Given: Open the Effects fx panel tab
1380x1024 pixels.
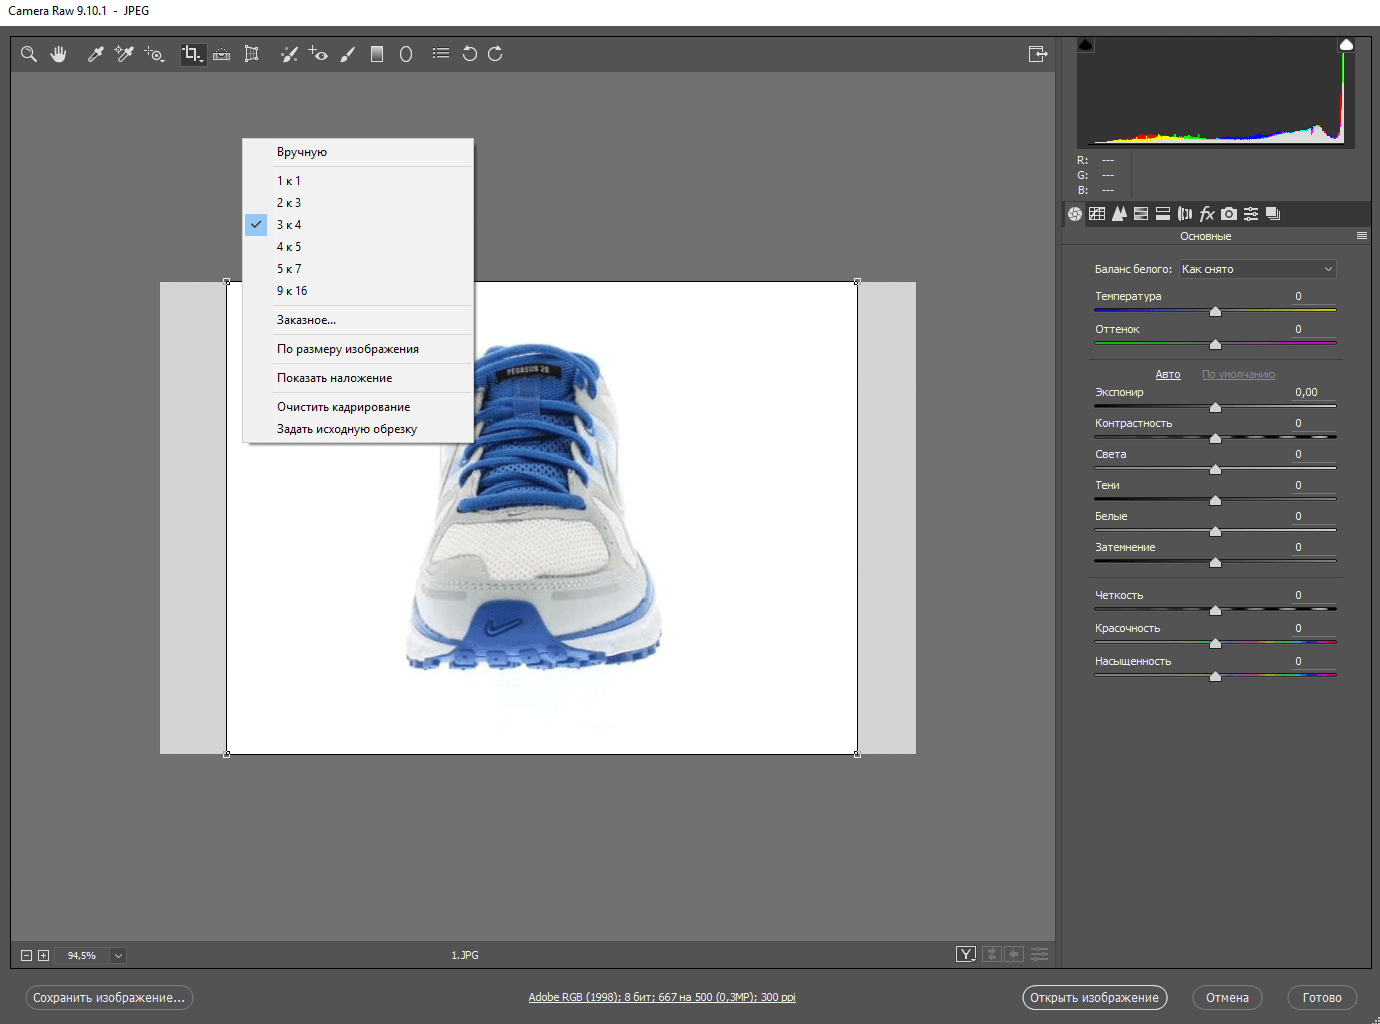Looking at the screenshot, I should (1207, 213).
